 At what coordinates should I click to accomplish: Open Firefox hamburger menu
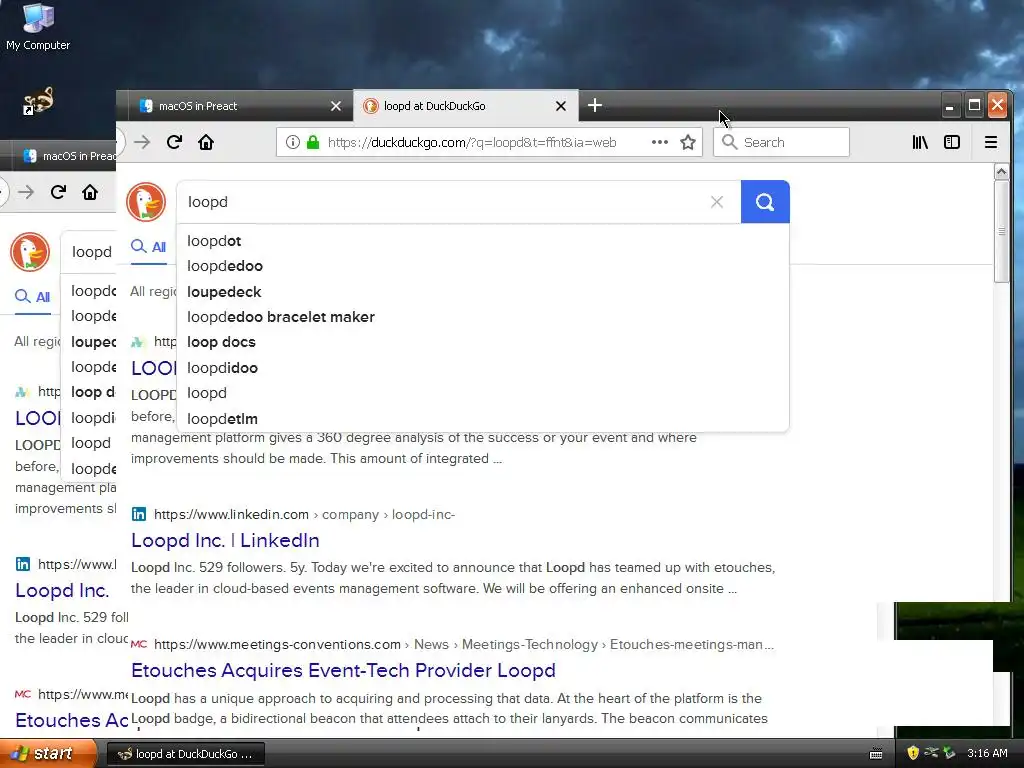click(x=991, y=142)
